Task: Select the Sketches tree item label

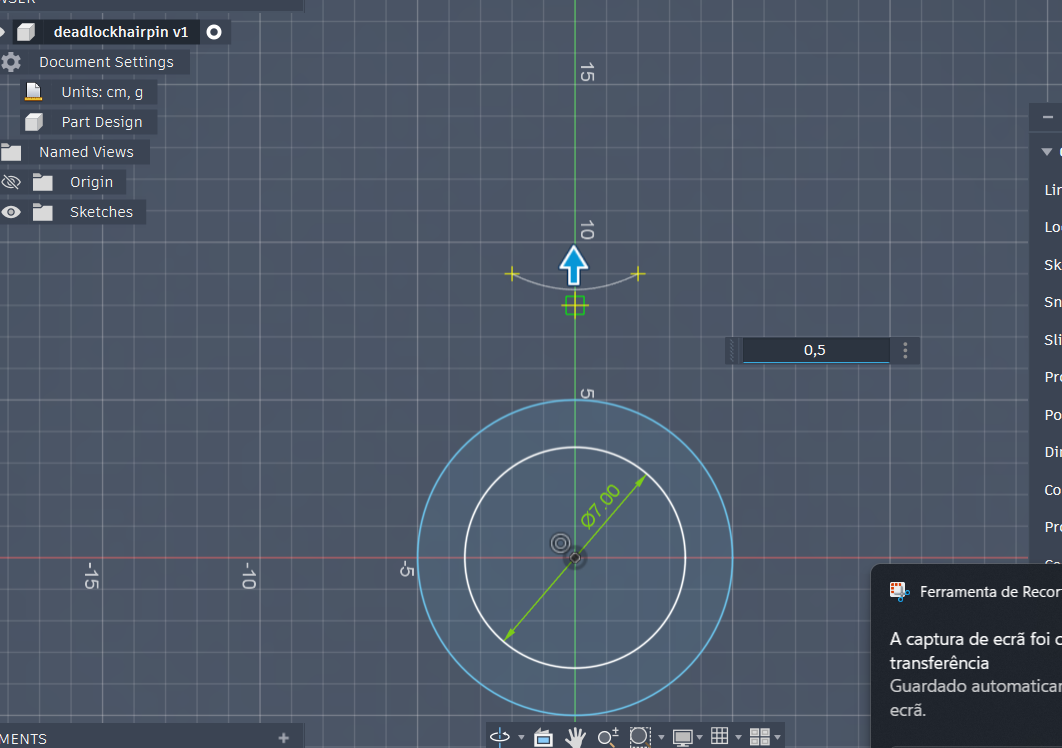Action: point(102,212)
